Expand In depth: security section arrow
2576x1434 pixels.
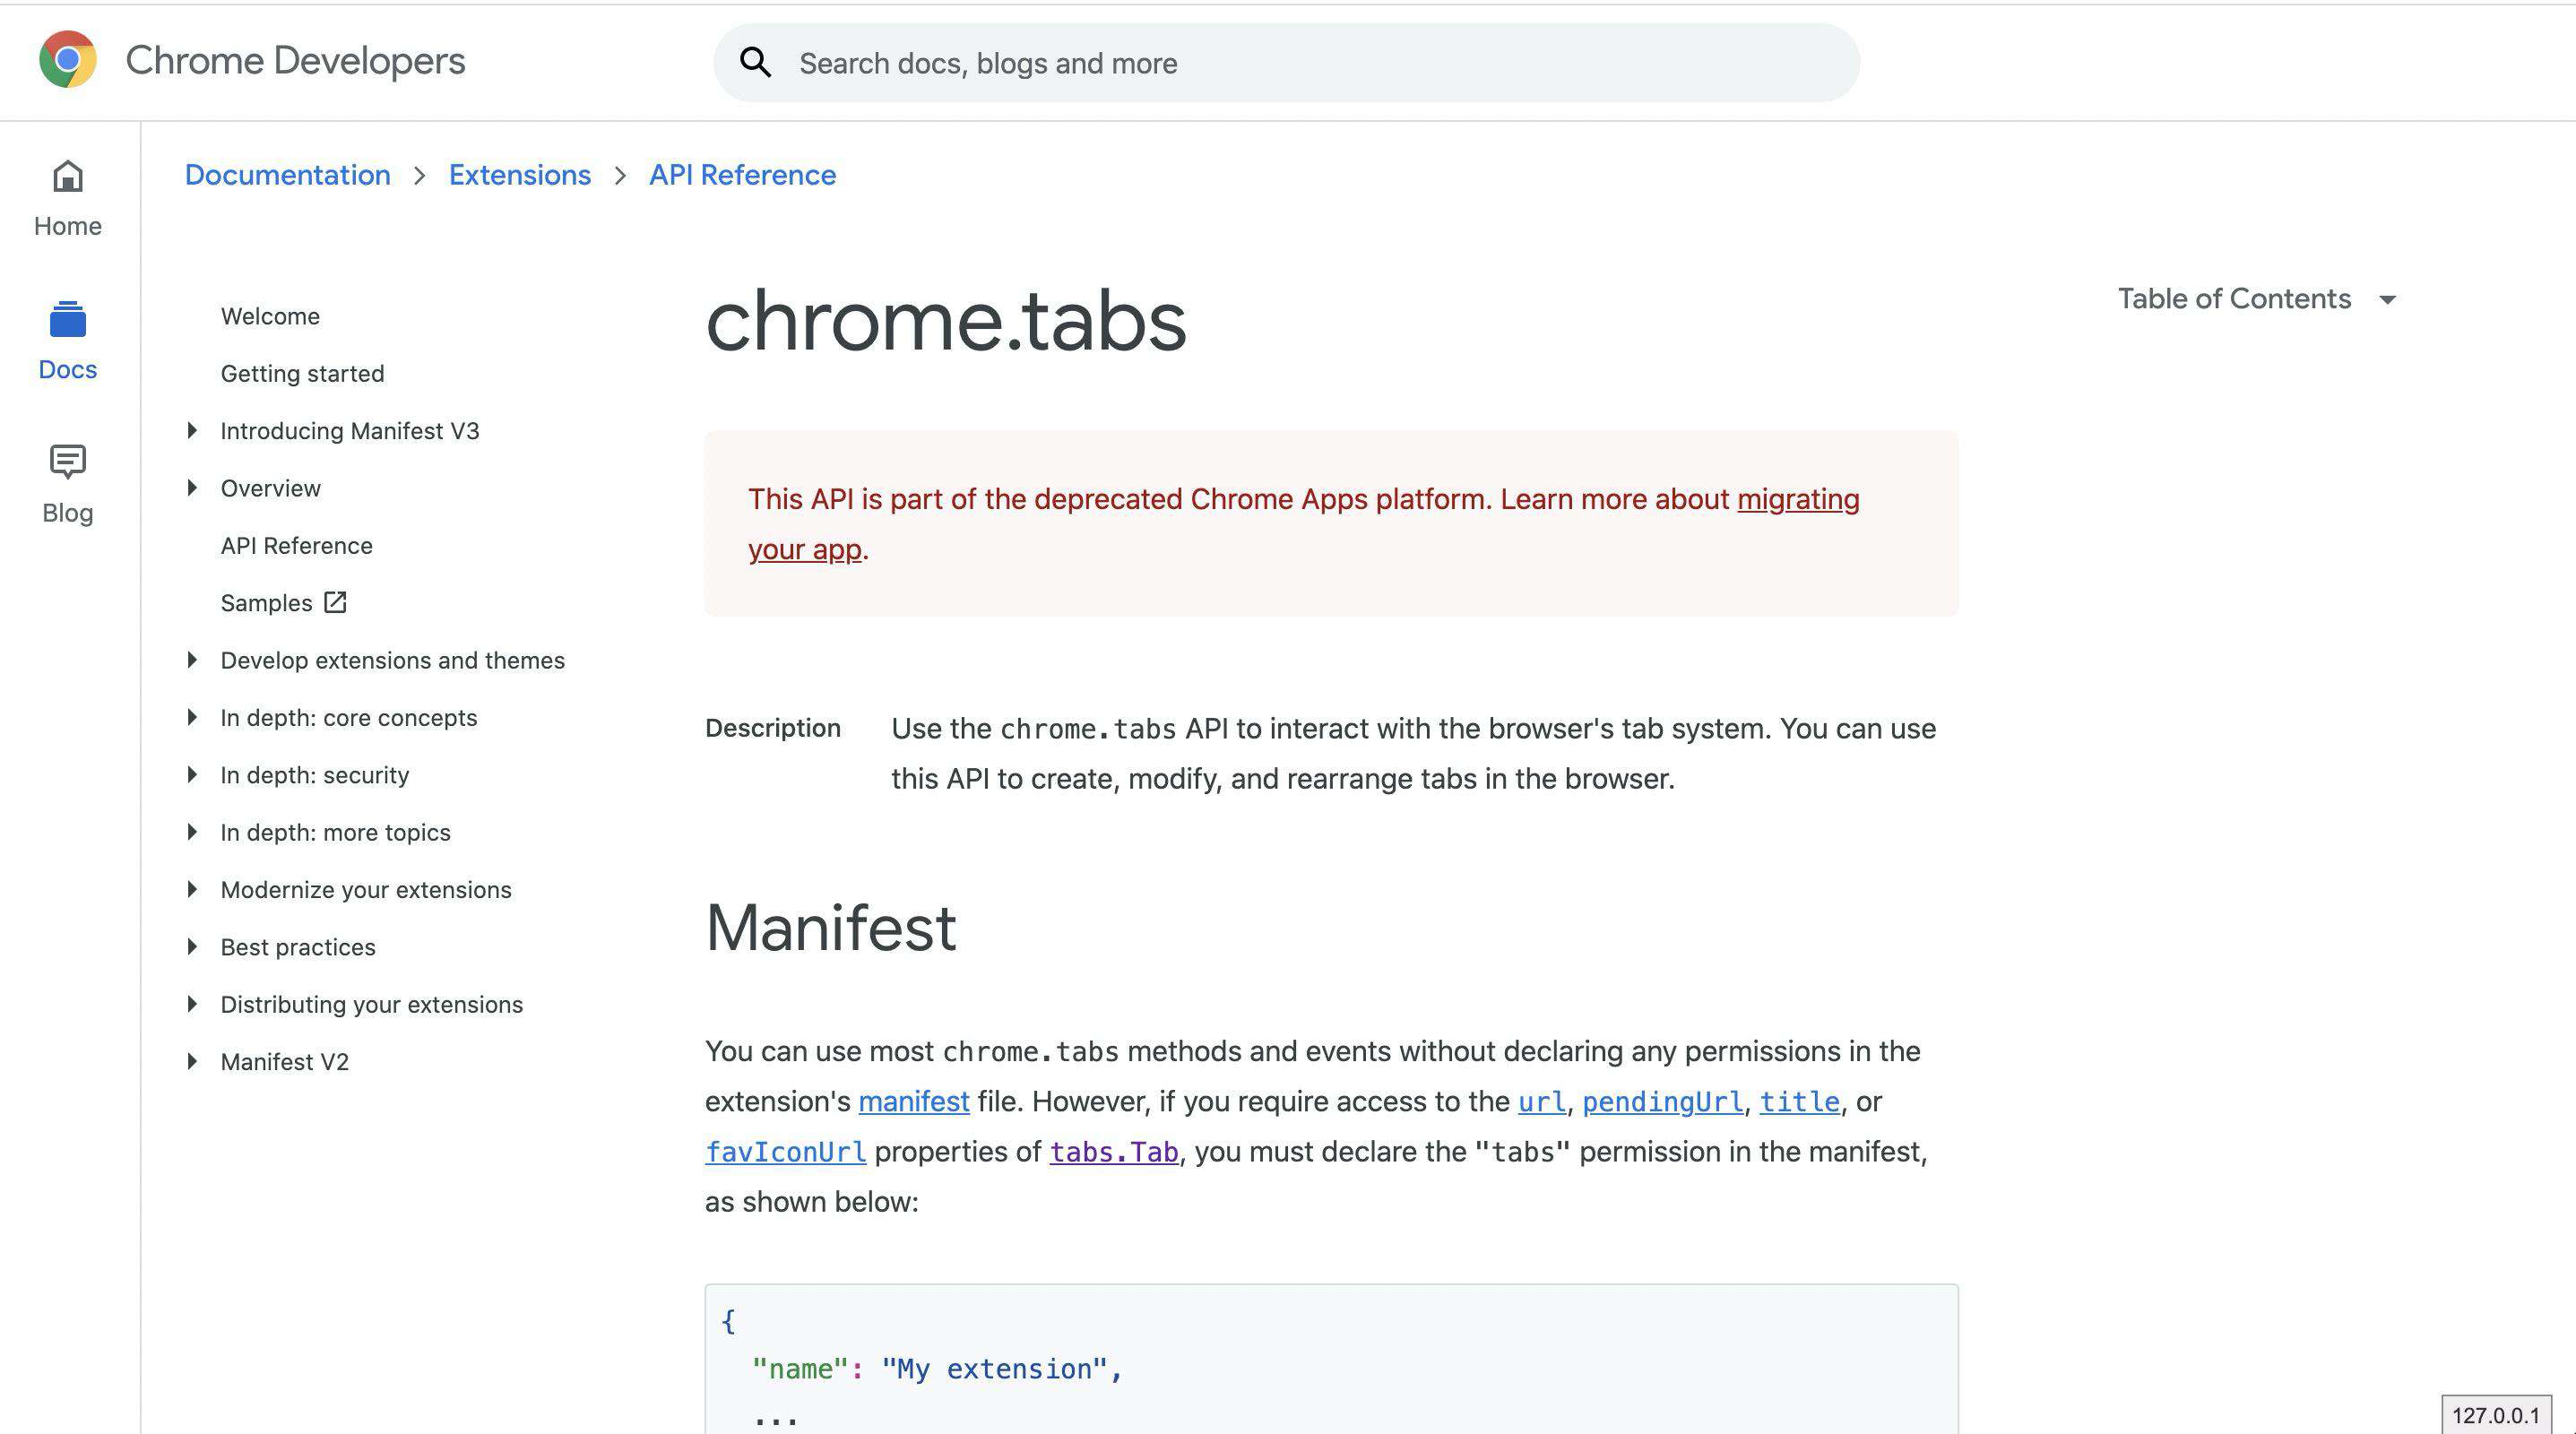coord(192,775)
